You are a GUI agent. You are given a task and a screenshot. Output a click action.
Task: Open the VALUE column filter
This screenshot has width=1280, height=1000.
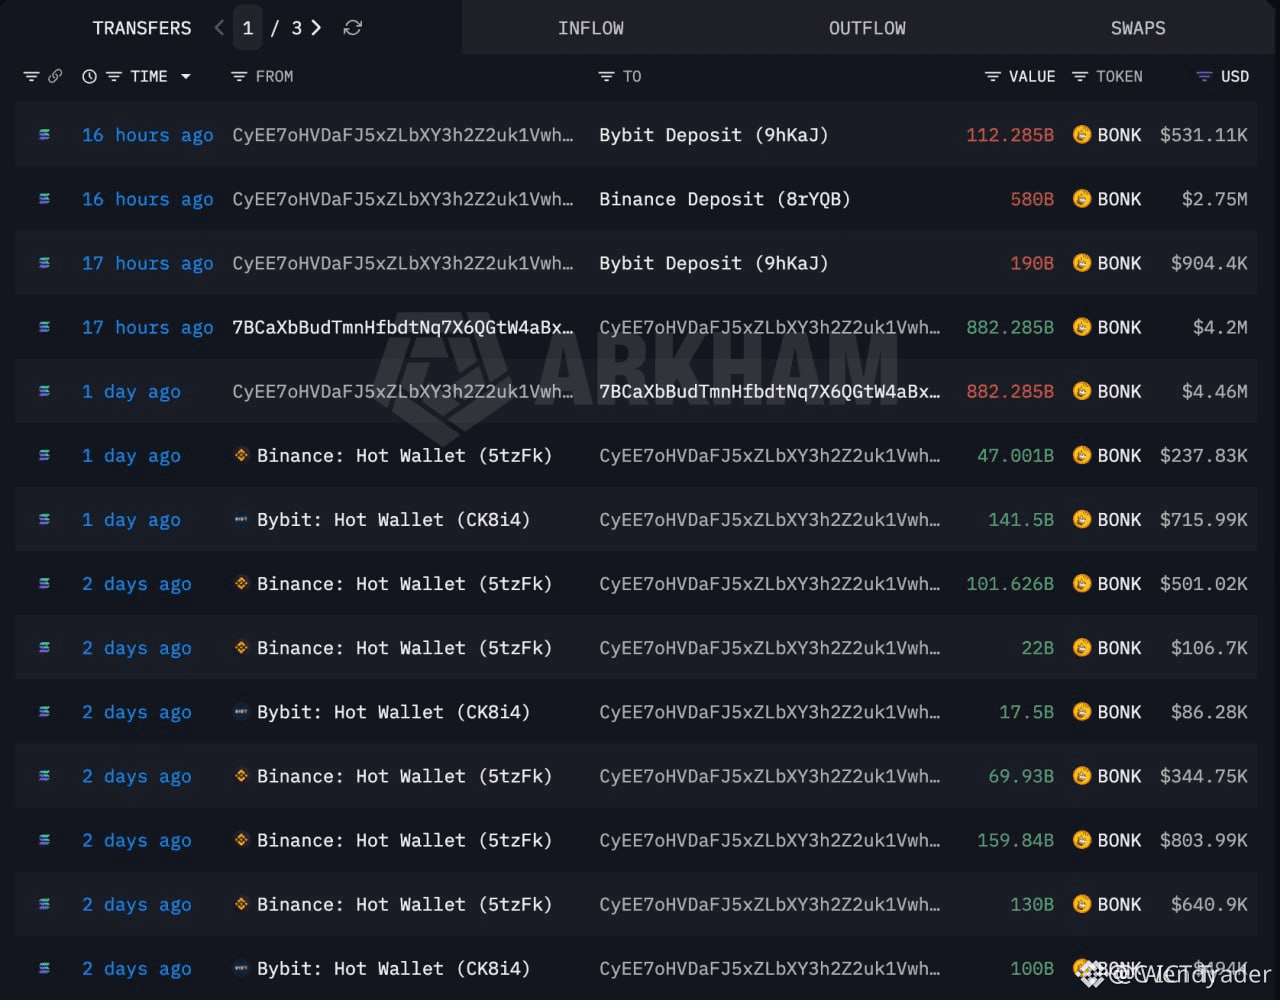(992, 76)
